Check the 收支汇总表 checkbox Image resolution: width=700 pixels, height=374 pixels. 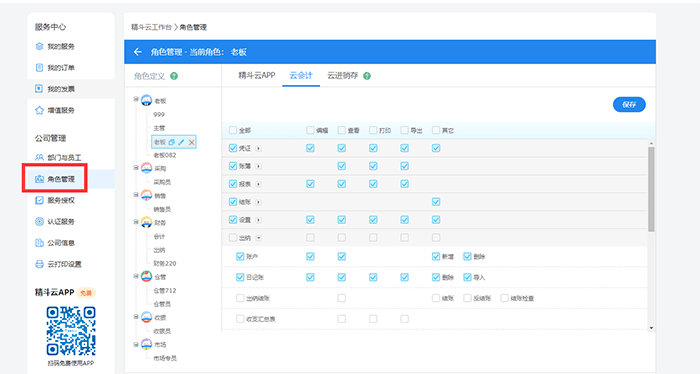click(240, 319)
